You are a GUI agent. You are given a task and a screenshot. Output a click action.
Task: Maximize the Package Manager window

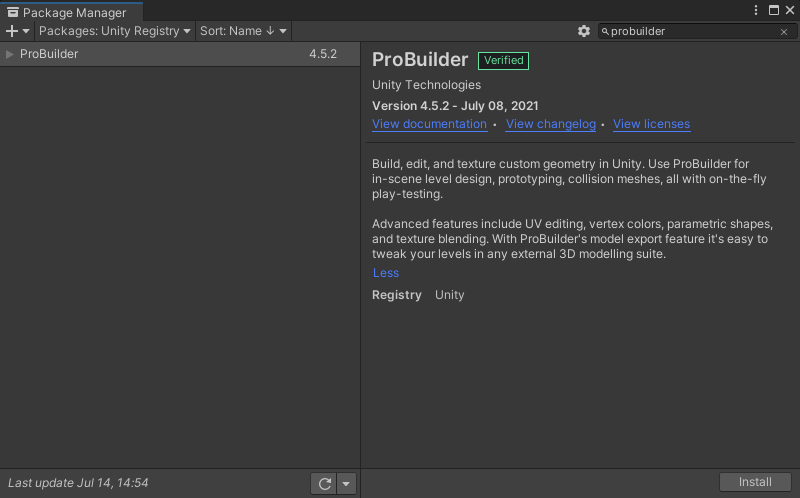[x=774, y=10]
